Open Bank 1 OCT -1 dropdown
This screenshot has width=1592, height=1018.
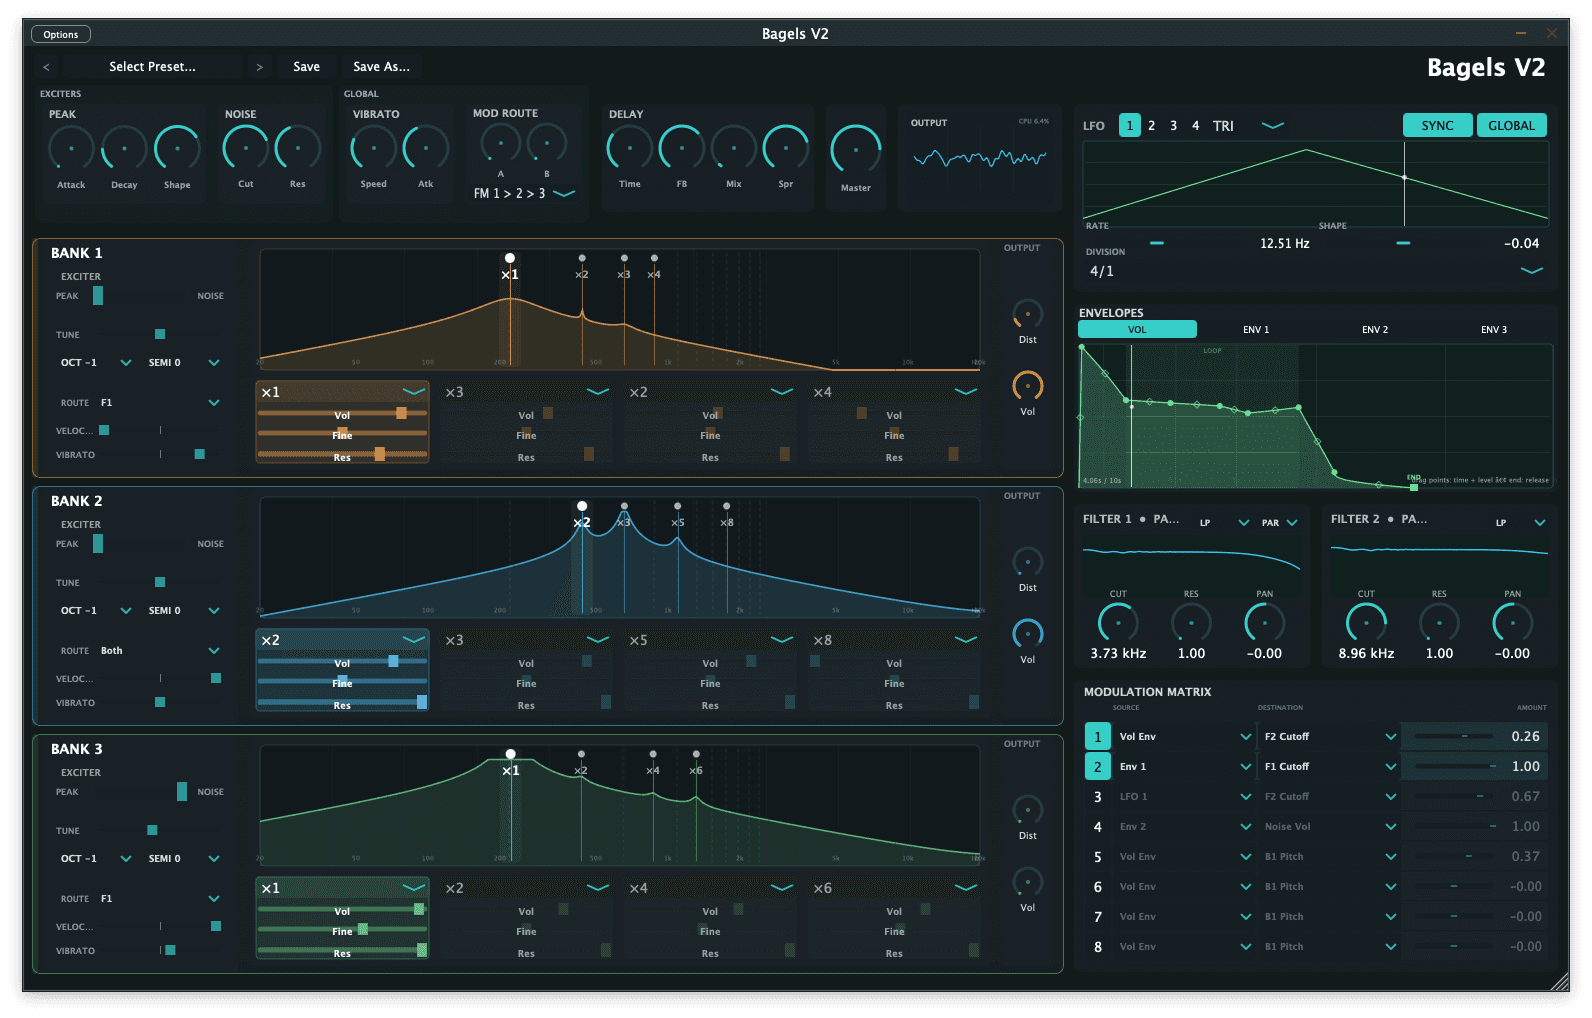(96, 363)
